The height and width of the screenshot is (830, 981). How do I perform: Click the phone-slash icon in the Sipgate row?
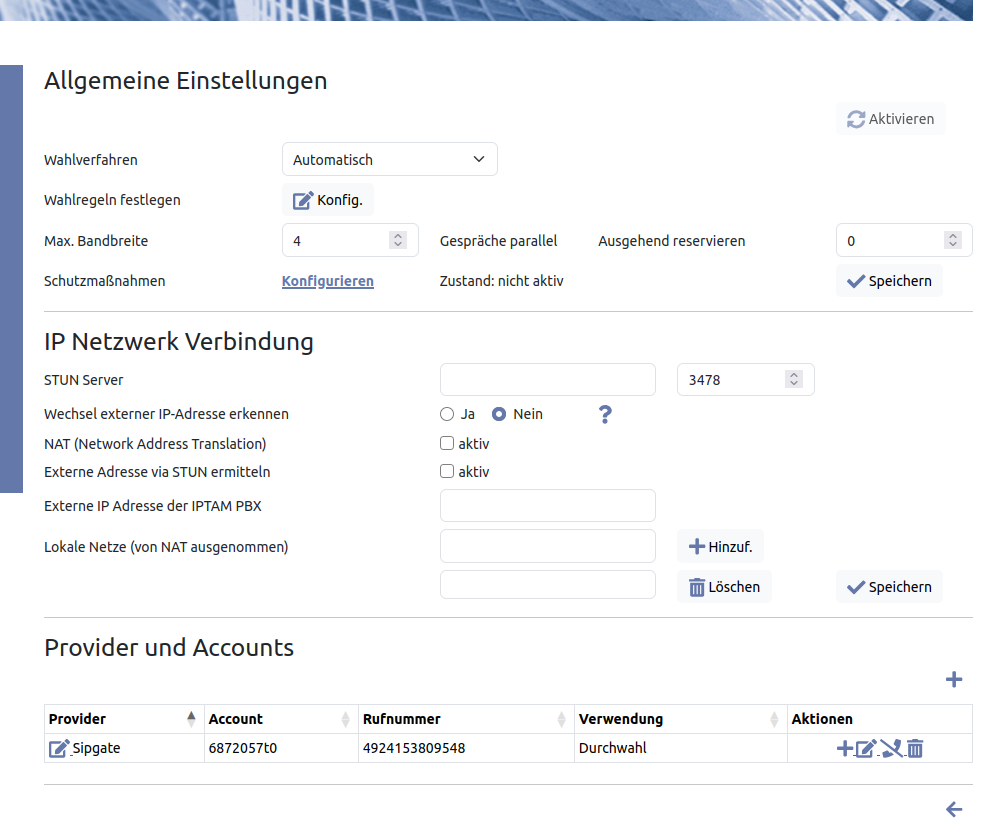point(890,748)
